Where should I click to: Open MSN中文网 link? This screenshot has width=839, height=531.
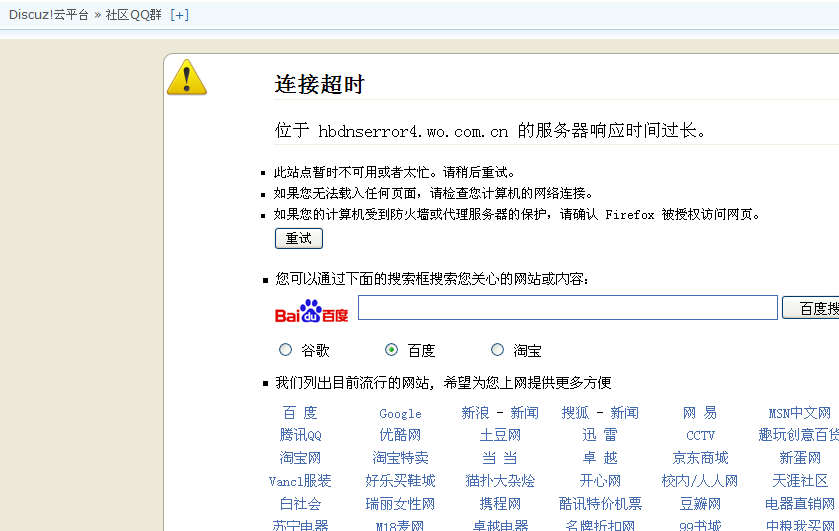coord(799,413)
